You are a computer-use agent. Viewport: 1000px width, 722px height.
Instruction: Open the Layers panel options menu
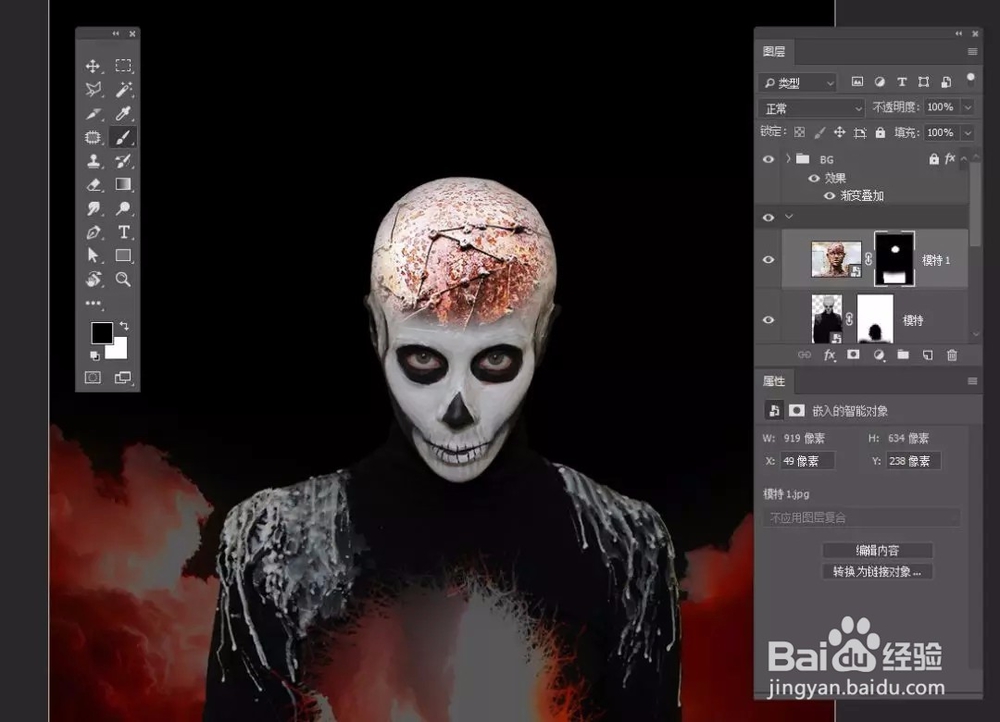click(x=972, y=52)
